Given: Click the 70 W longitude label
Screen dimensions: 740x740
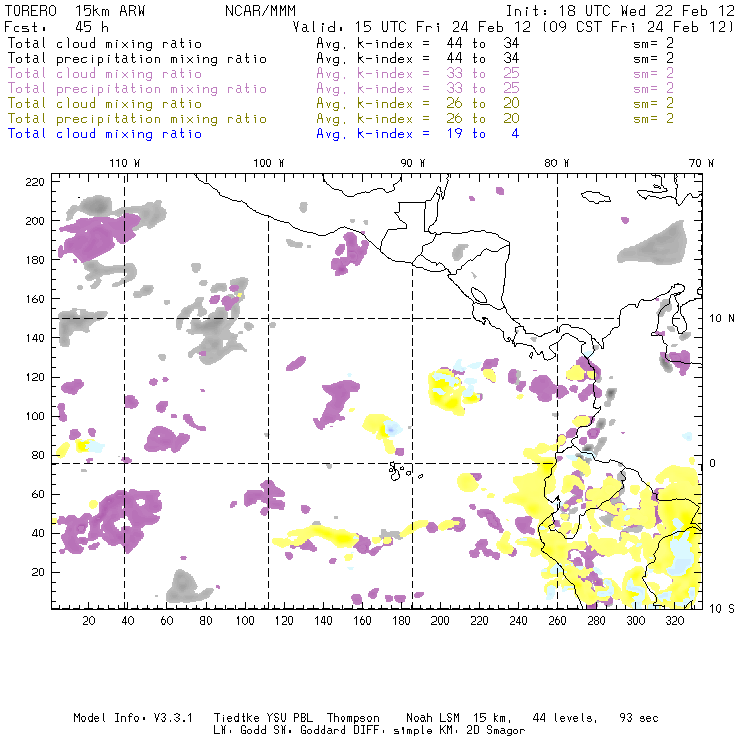Looking at the screenshot, I should point(703,162).
